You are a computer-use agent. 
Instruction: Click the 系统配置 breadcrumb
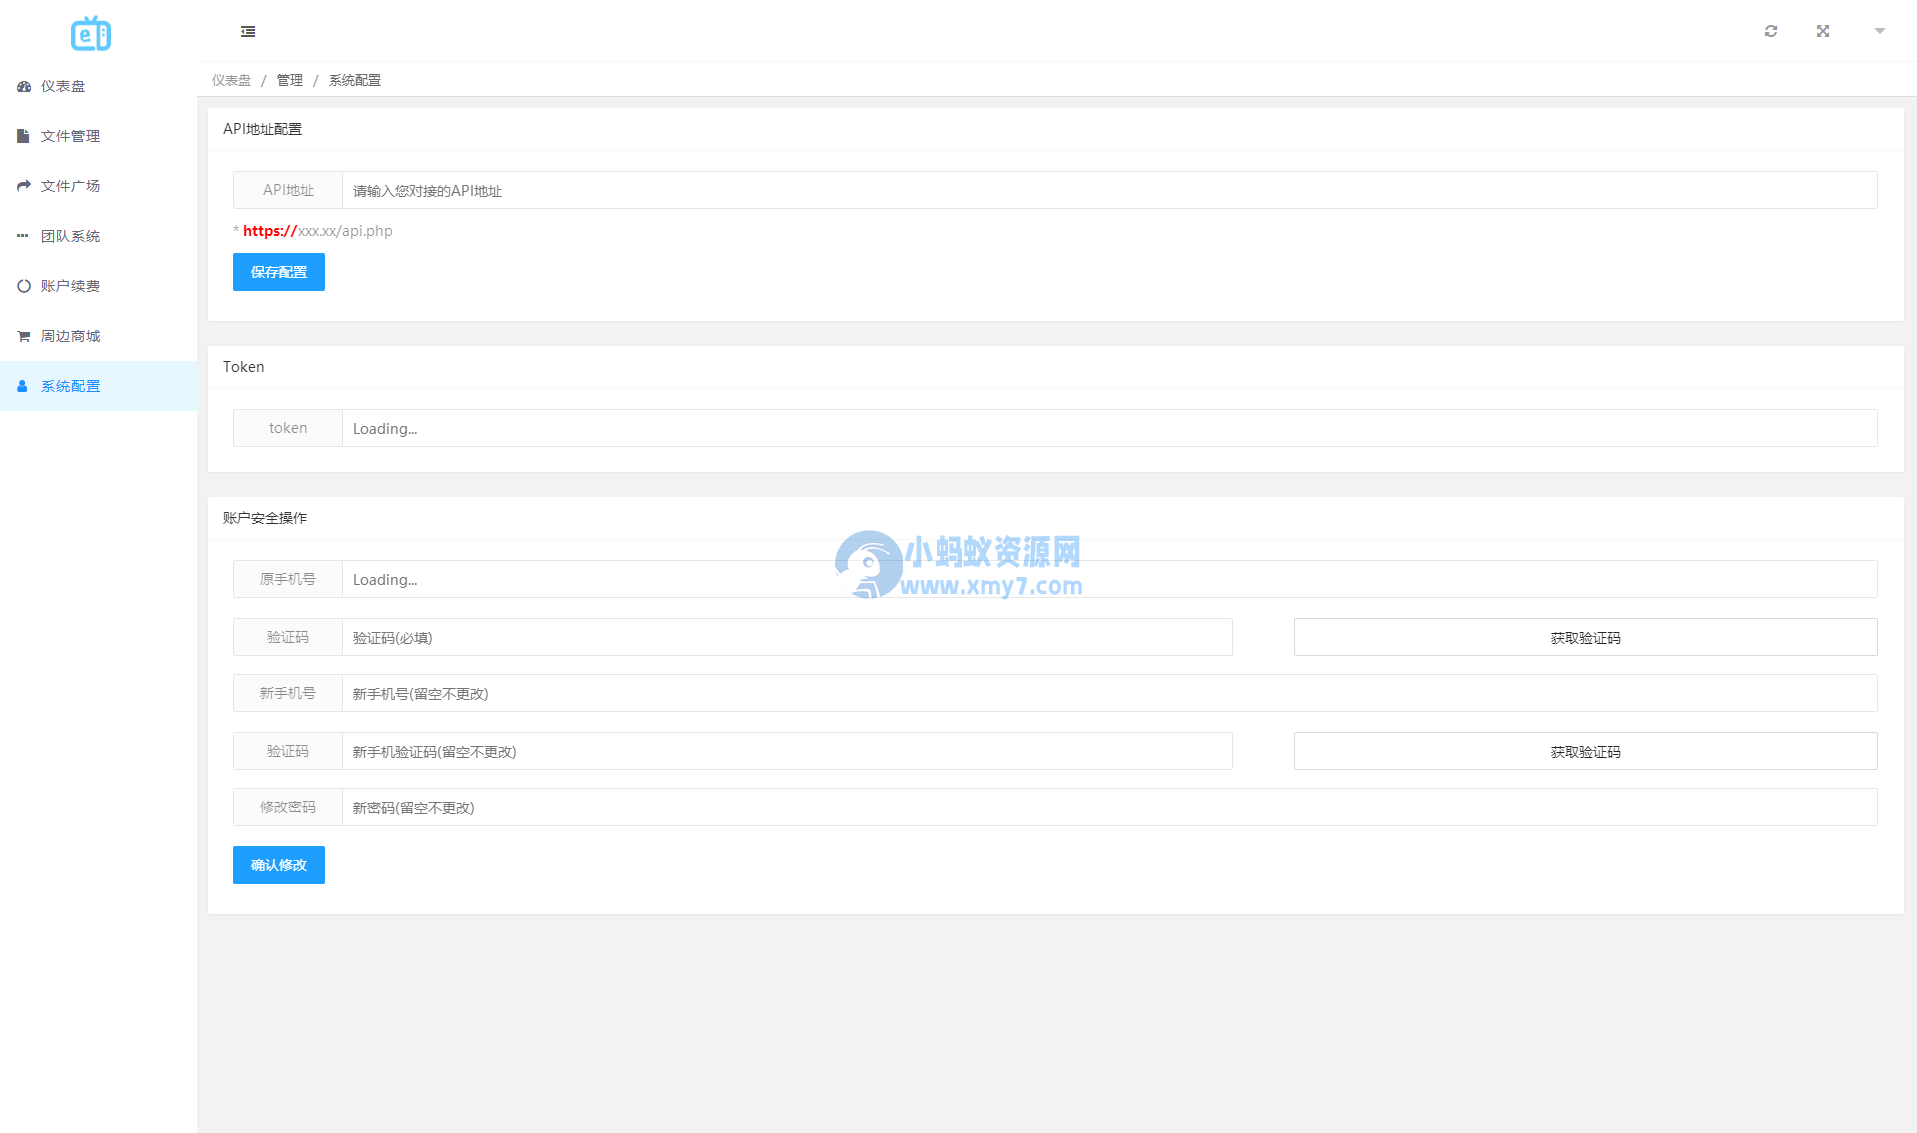tap(355, 80)
